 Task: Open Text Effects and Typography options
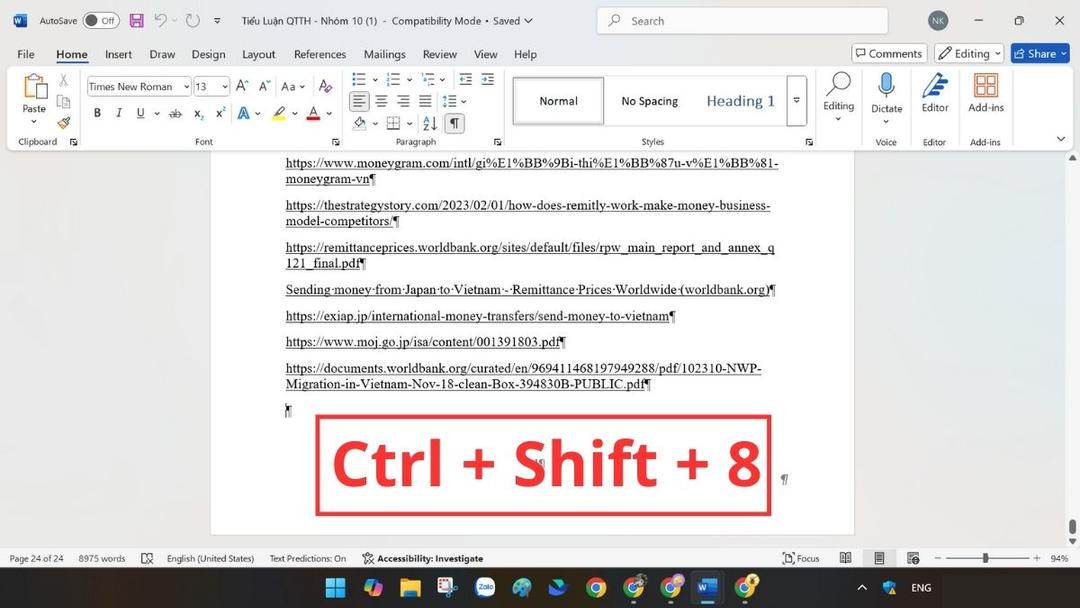pos(243,113)
